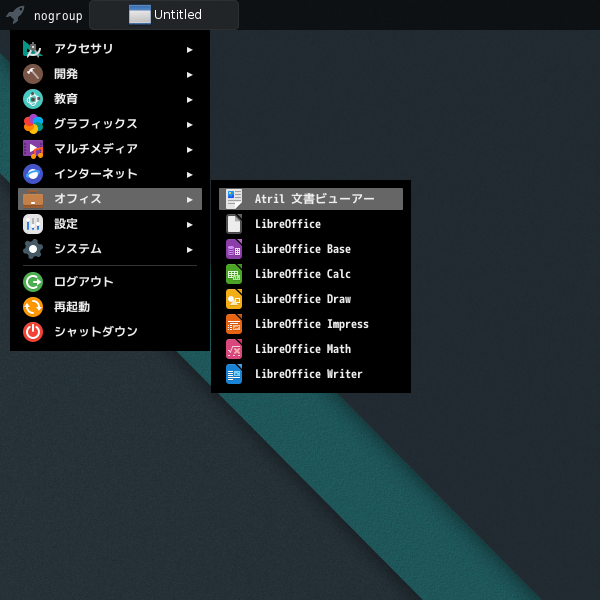The image size is (600, 600).
Task: Expand the 教育 submenu arrow
Action: pyautogui.click(x=189, y=99)
